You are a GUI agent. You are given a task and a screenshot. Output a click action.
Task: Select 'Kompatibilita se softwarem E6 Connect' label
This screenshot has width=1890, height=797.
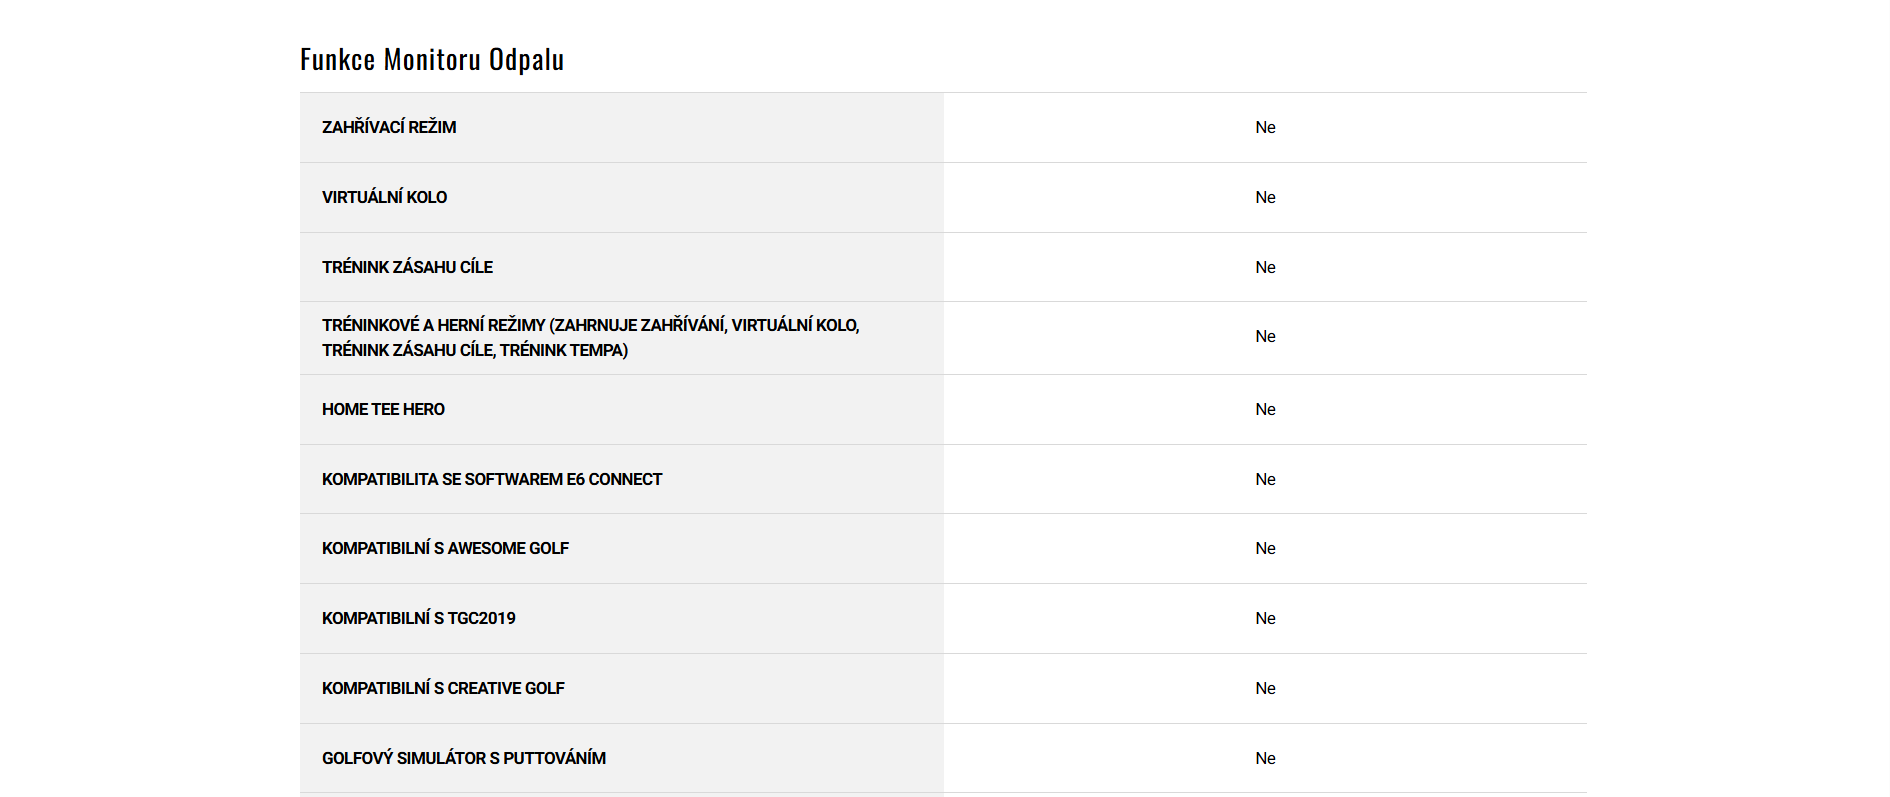pos(491,480)
